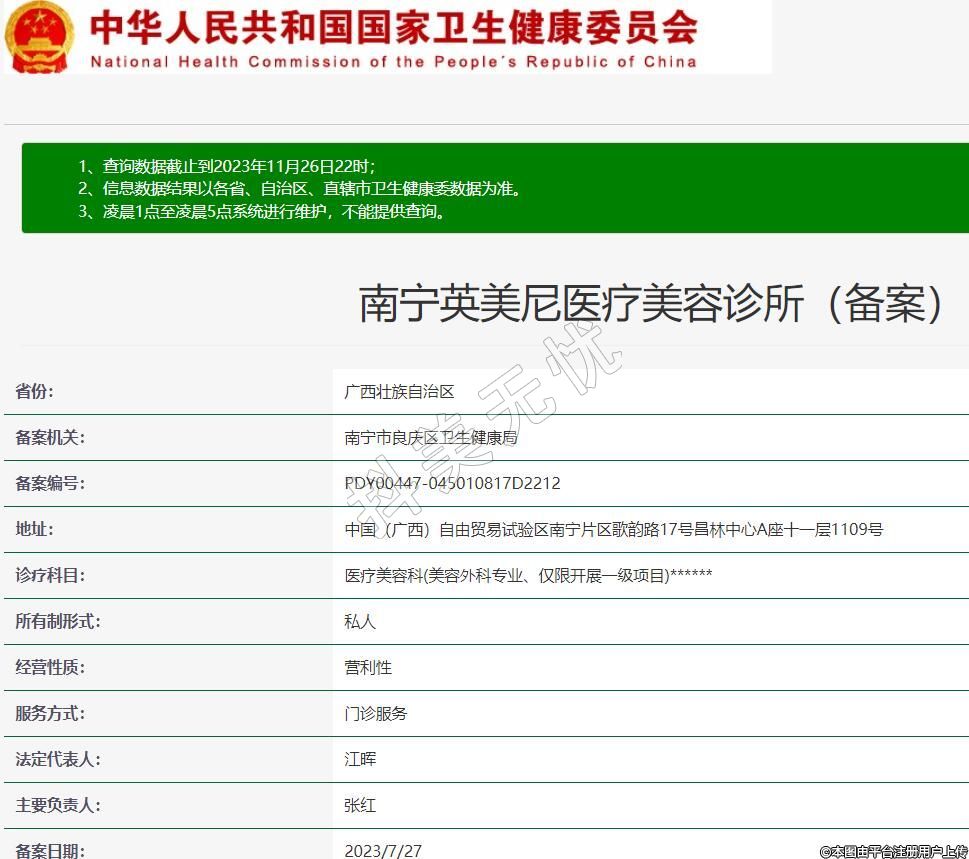This screenshot has height=859, width=969.
Task: Click the 备案机关 row label
Action: click(50, 437)
